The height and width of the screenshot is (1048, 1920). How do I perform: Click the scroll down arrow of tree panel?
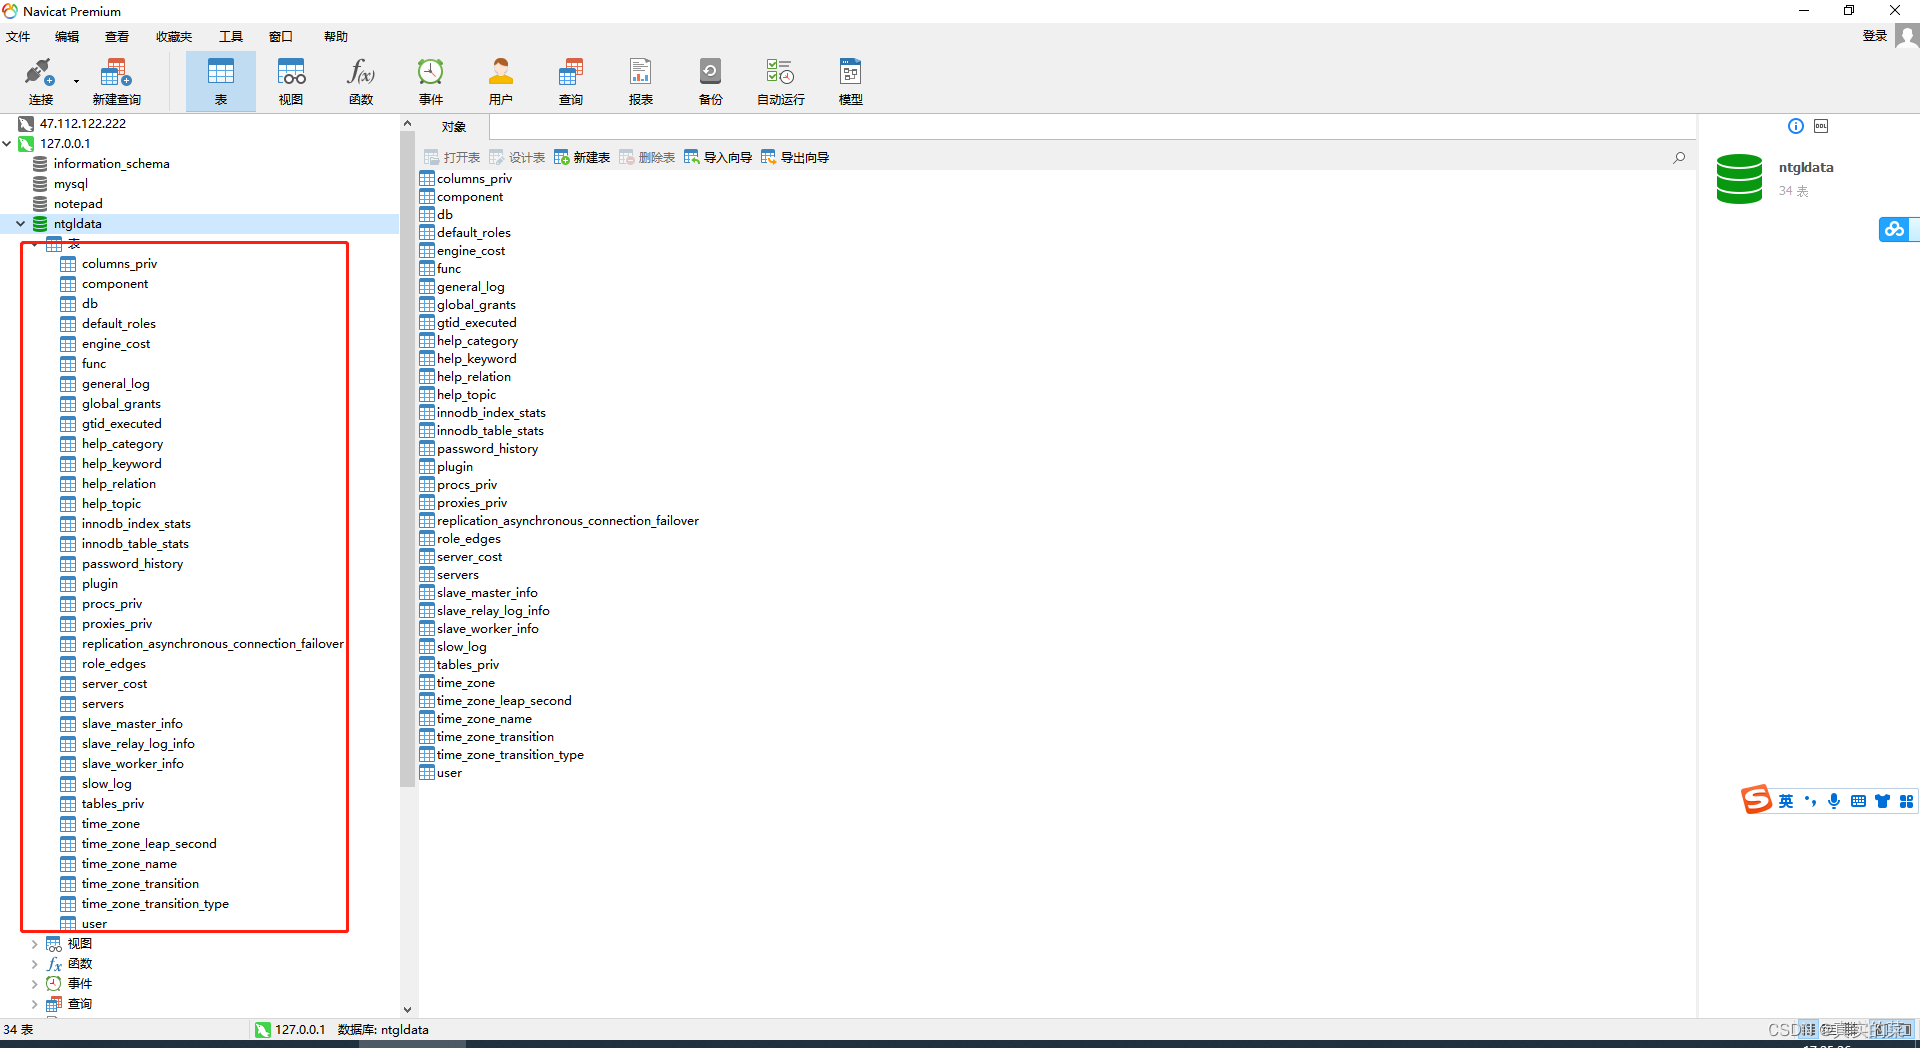pos(407,1010)
